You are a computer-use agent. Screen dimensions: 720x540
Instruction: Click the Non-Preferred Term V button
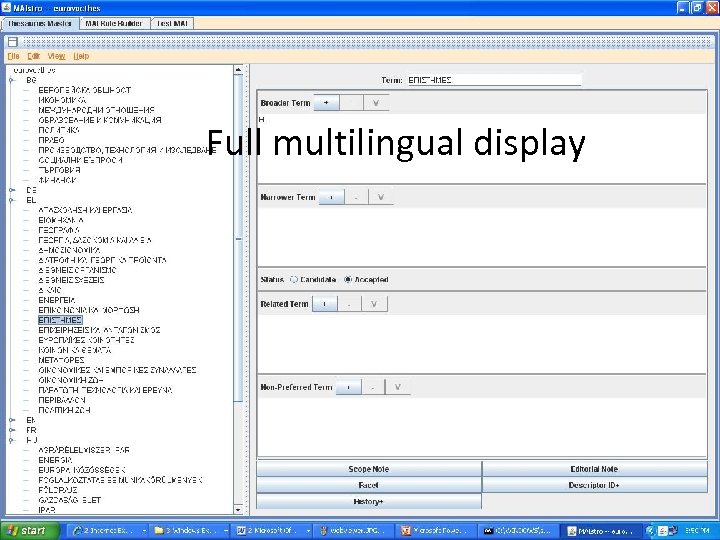tap(398, 388)
